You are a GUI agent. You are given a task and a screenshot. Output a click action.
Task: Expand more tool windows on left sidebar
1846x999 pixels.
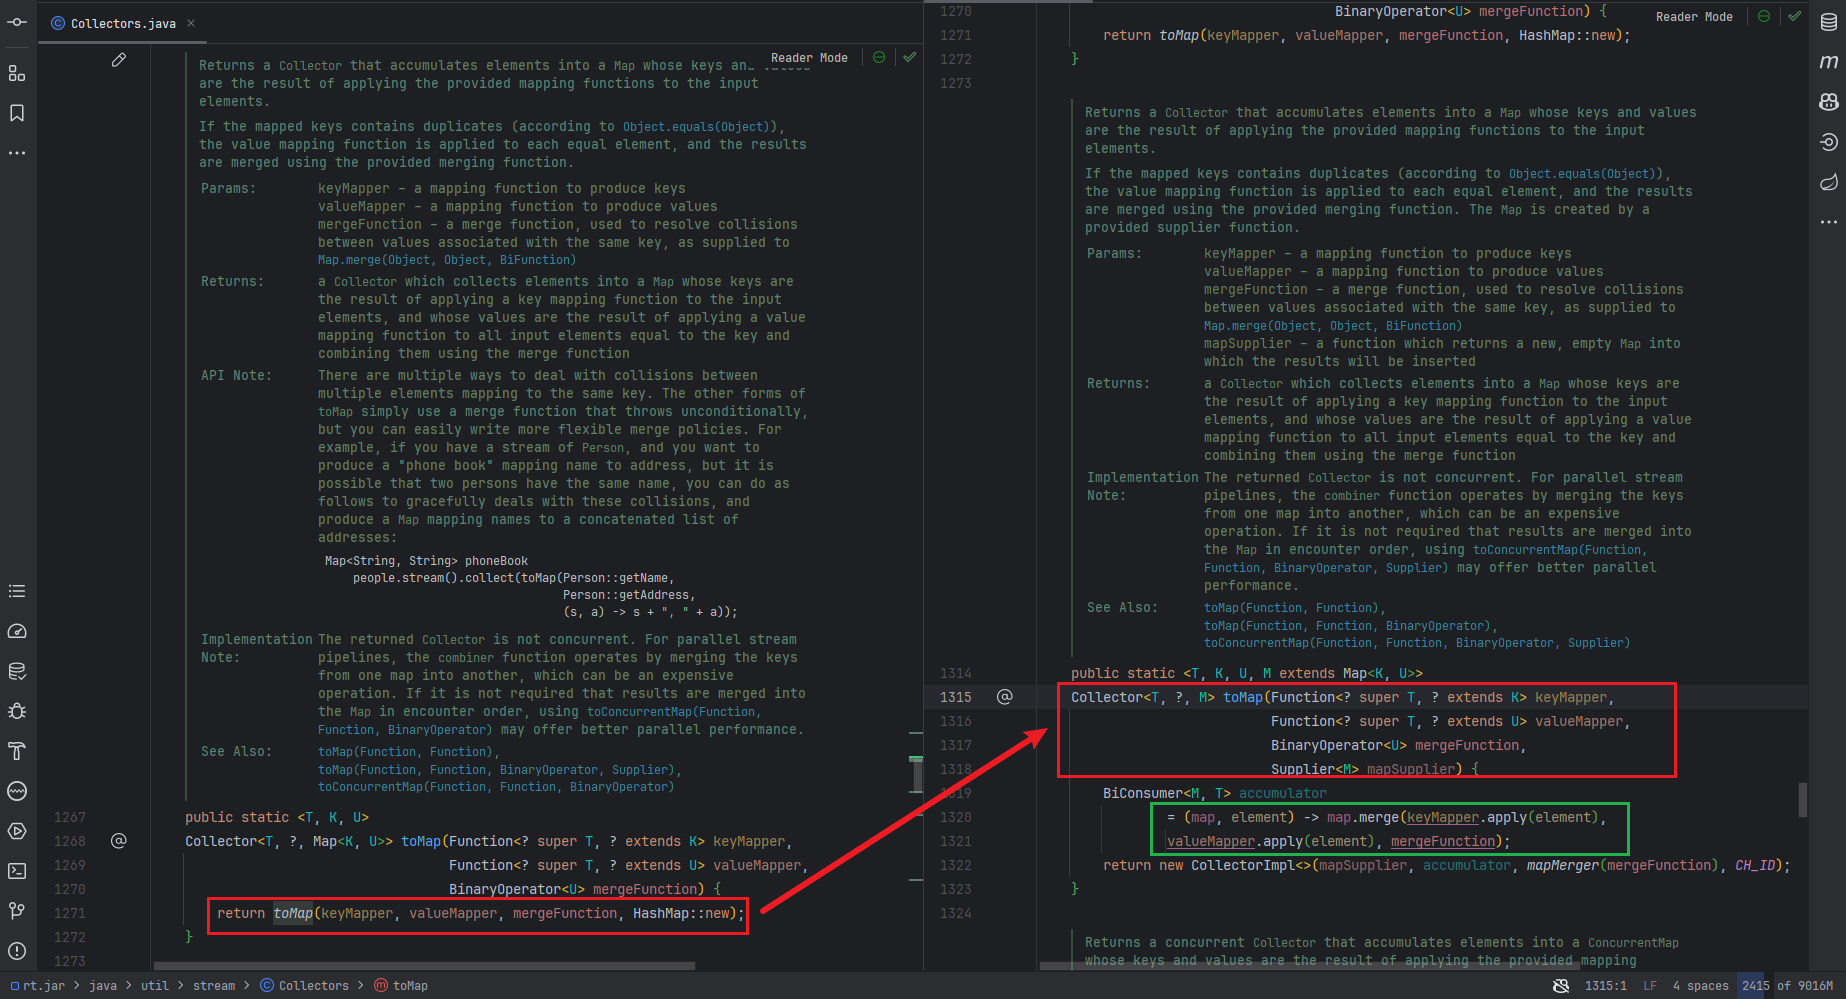(17, 153)
